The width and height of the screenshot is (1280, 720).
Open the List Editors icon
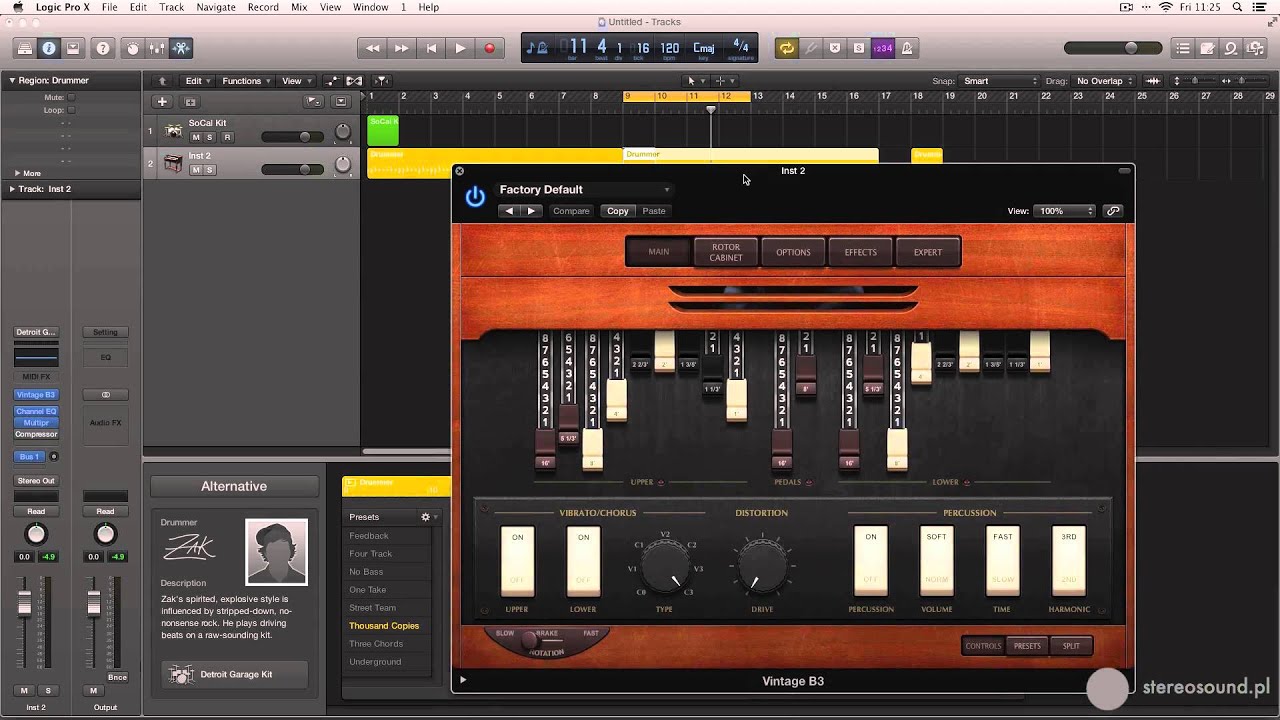click(x=1183, y=48)
